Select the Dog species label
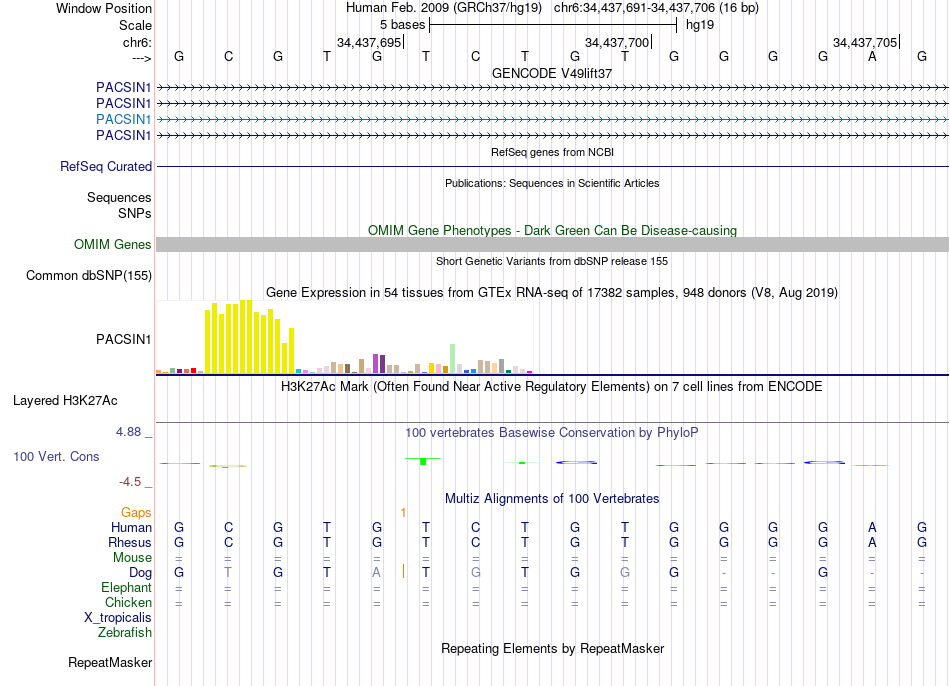Image resolution: width=950 pixels, height=686 pixels. [x=141, y=573]
